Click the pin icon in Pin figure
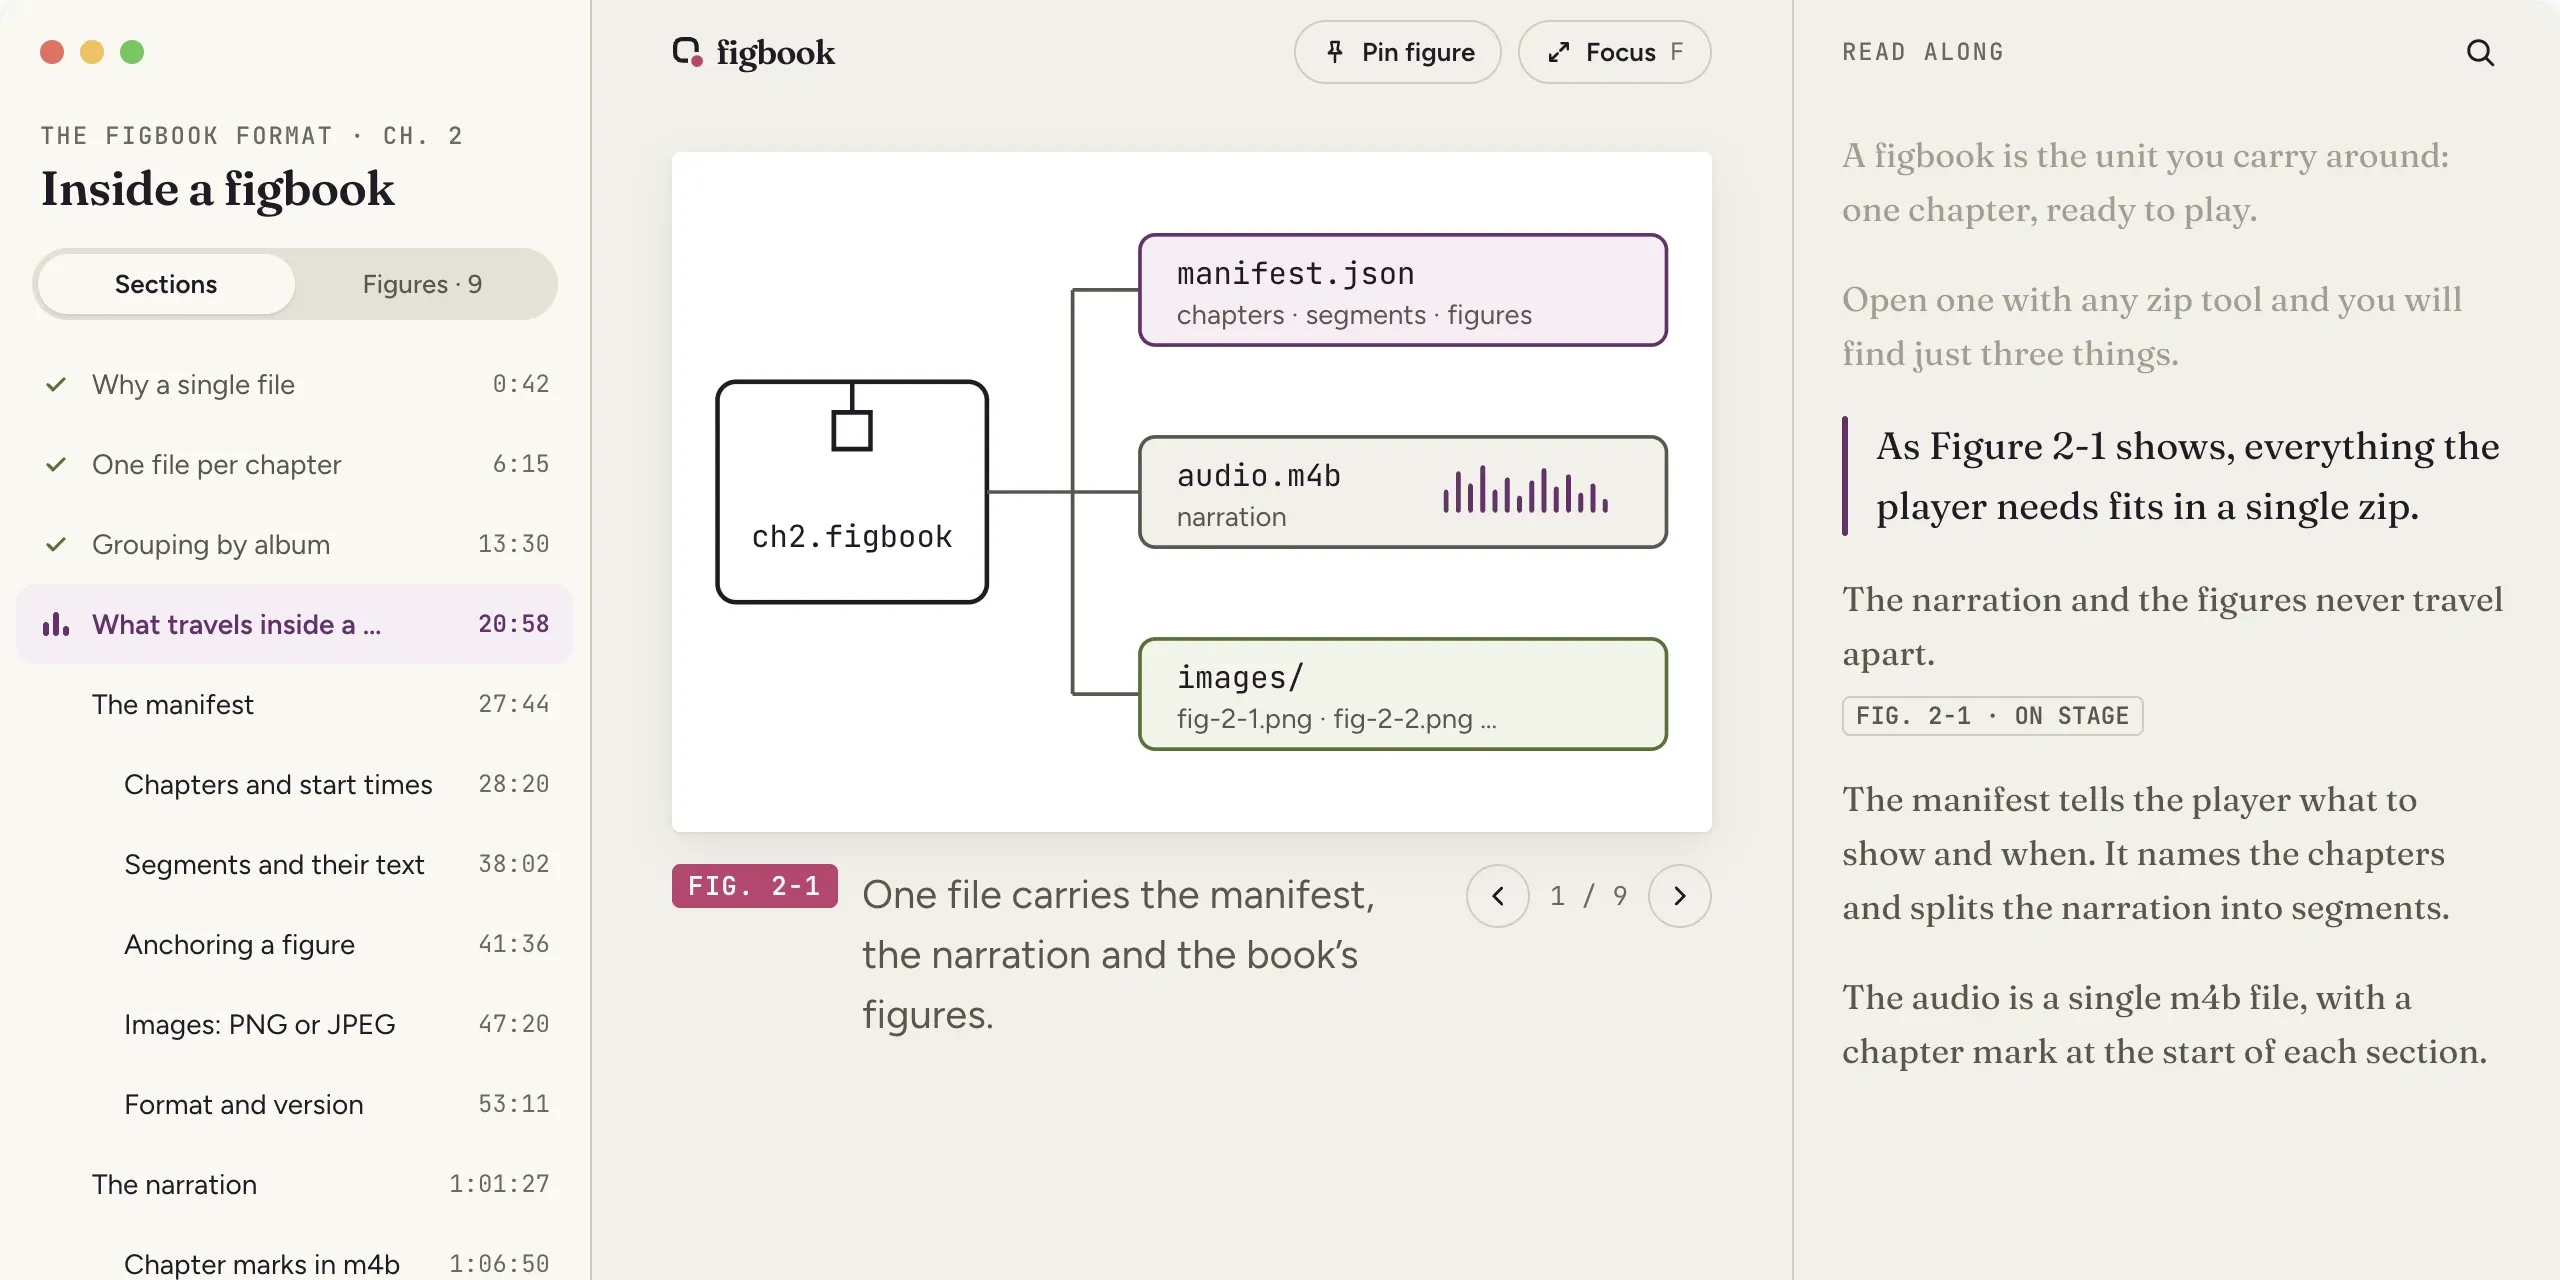This screenshot has width=2560, height=1280. coord(1334,52)
